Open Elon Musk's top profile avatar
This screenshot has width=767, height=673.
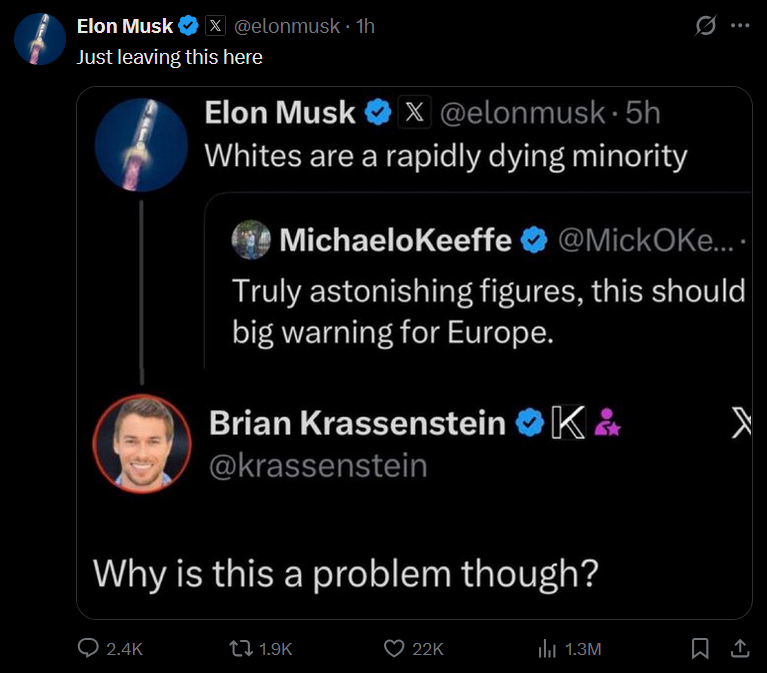coord(39,39)
